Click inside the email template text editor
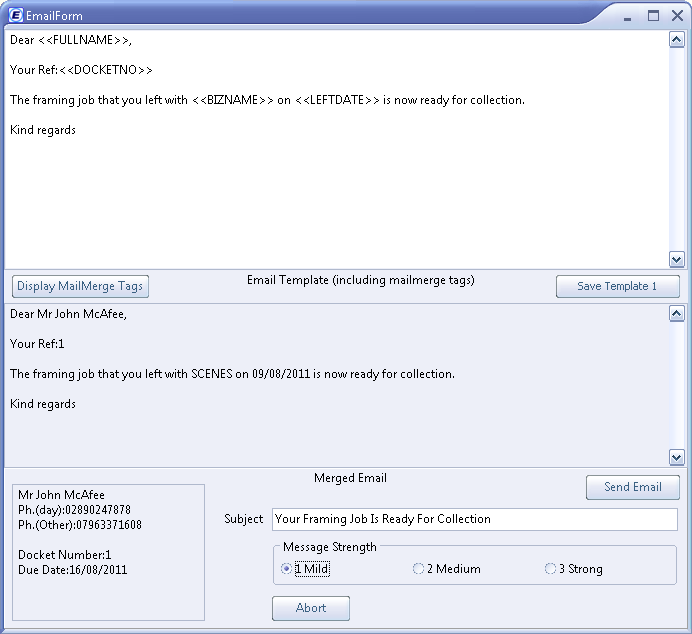 330,190
